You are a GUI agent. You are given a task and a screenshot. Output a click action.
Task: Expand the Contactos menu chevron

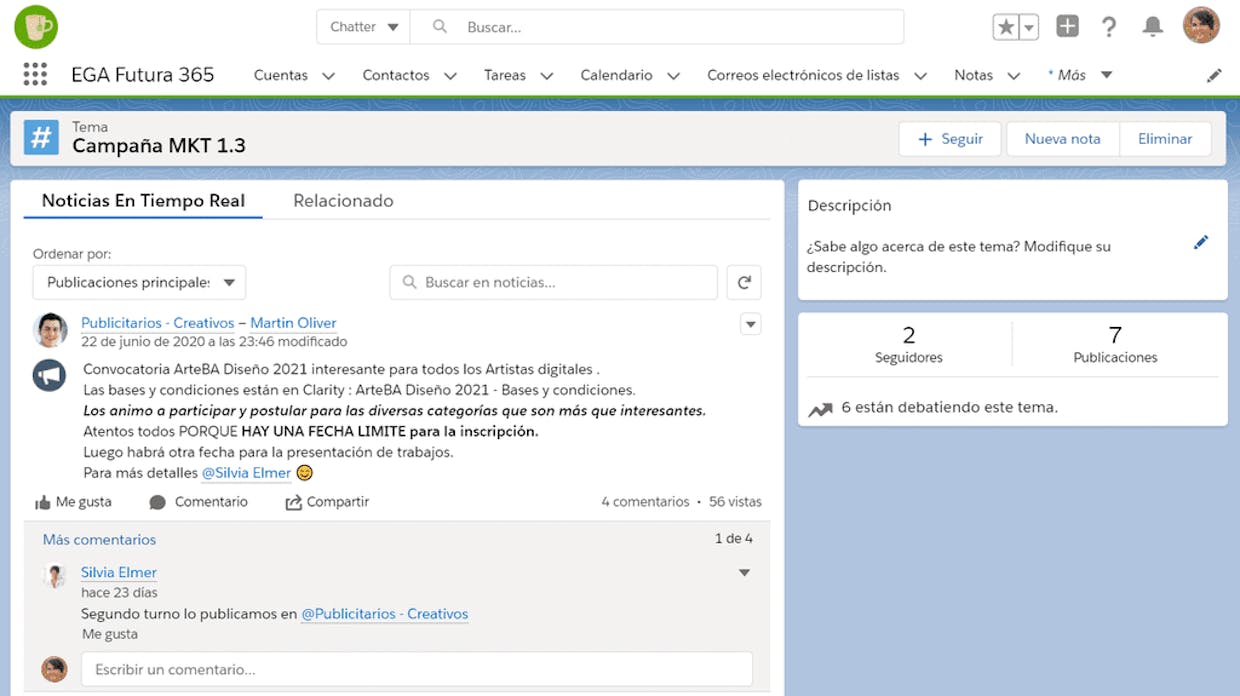[x=450, y=75]
